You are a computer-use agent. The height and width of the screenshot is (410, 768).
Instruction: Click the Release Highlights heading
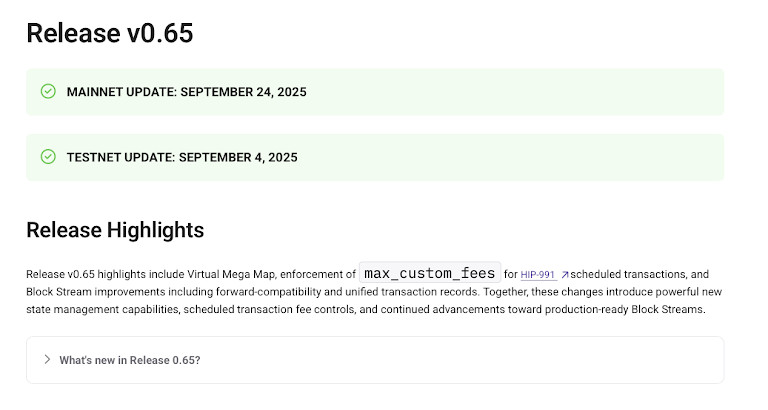(115, 230)
